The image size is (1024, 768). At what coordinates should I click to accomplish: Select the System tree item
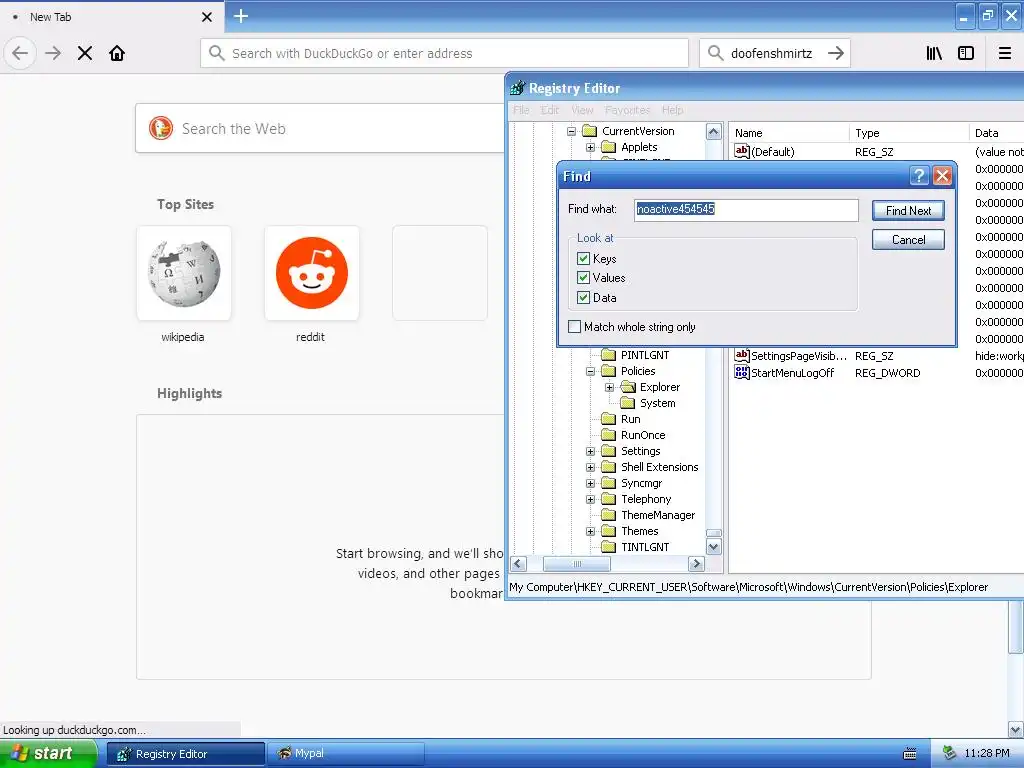[657, 403]
